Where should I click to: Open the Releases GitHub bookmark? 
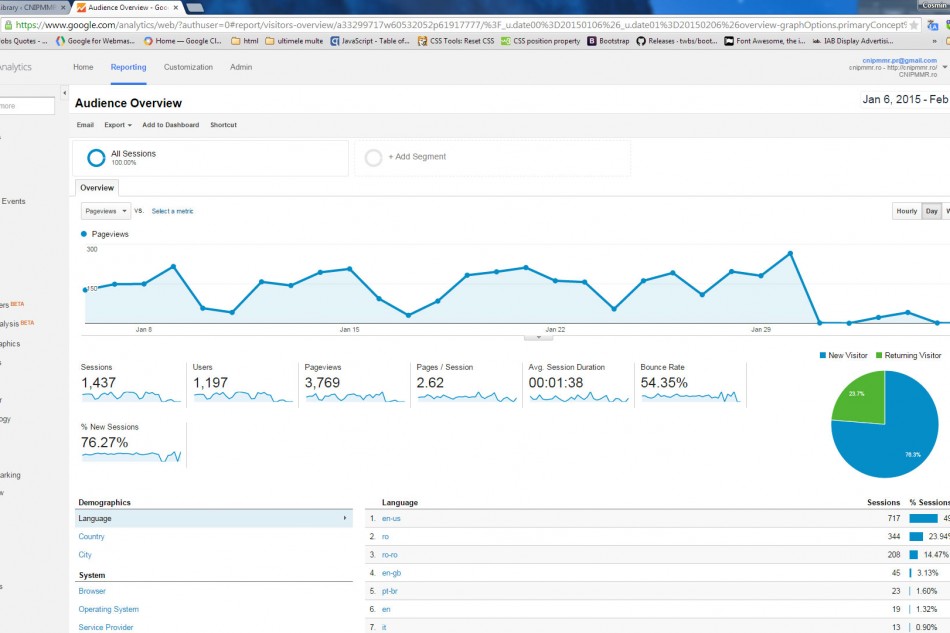(x=675, y=41)
